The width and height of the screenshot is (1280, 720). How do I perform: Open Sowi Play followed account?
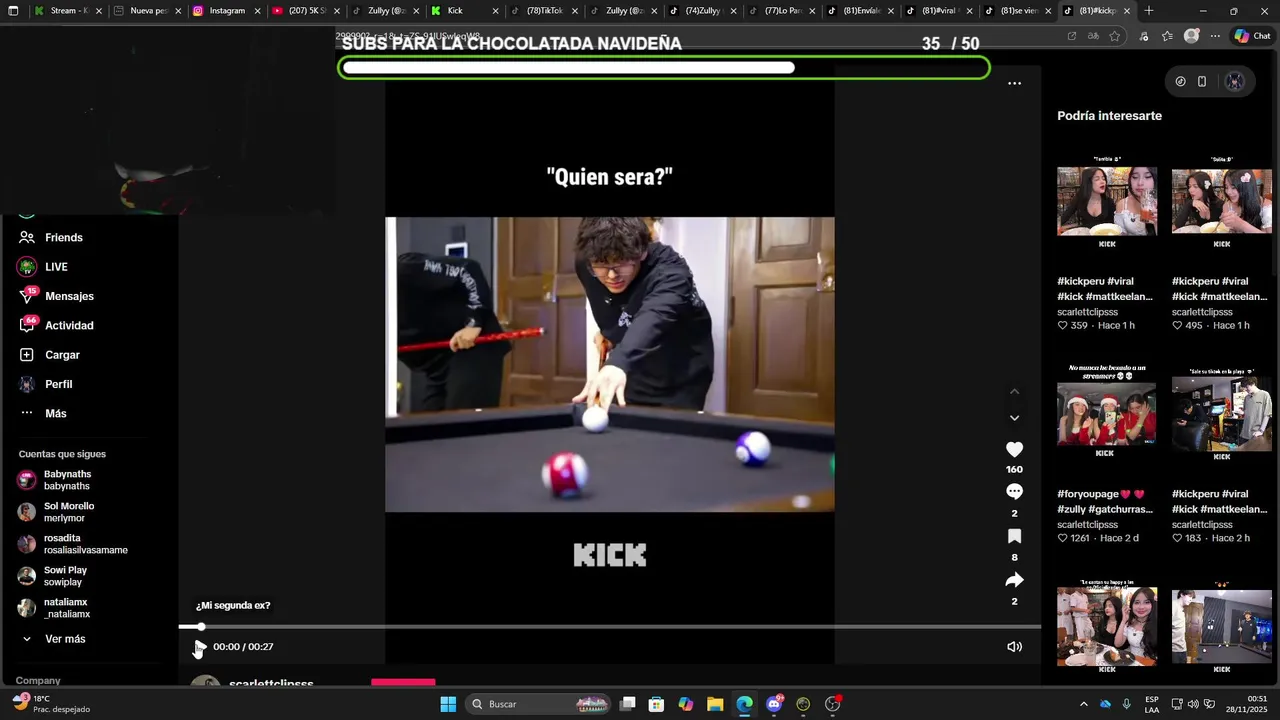tap(52, 576)
